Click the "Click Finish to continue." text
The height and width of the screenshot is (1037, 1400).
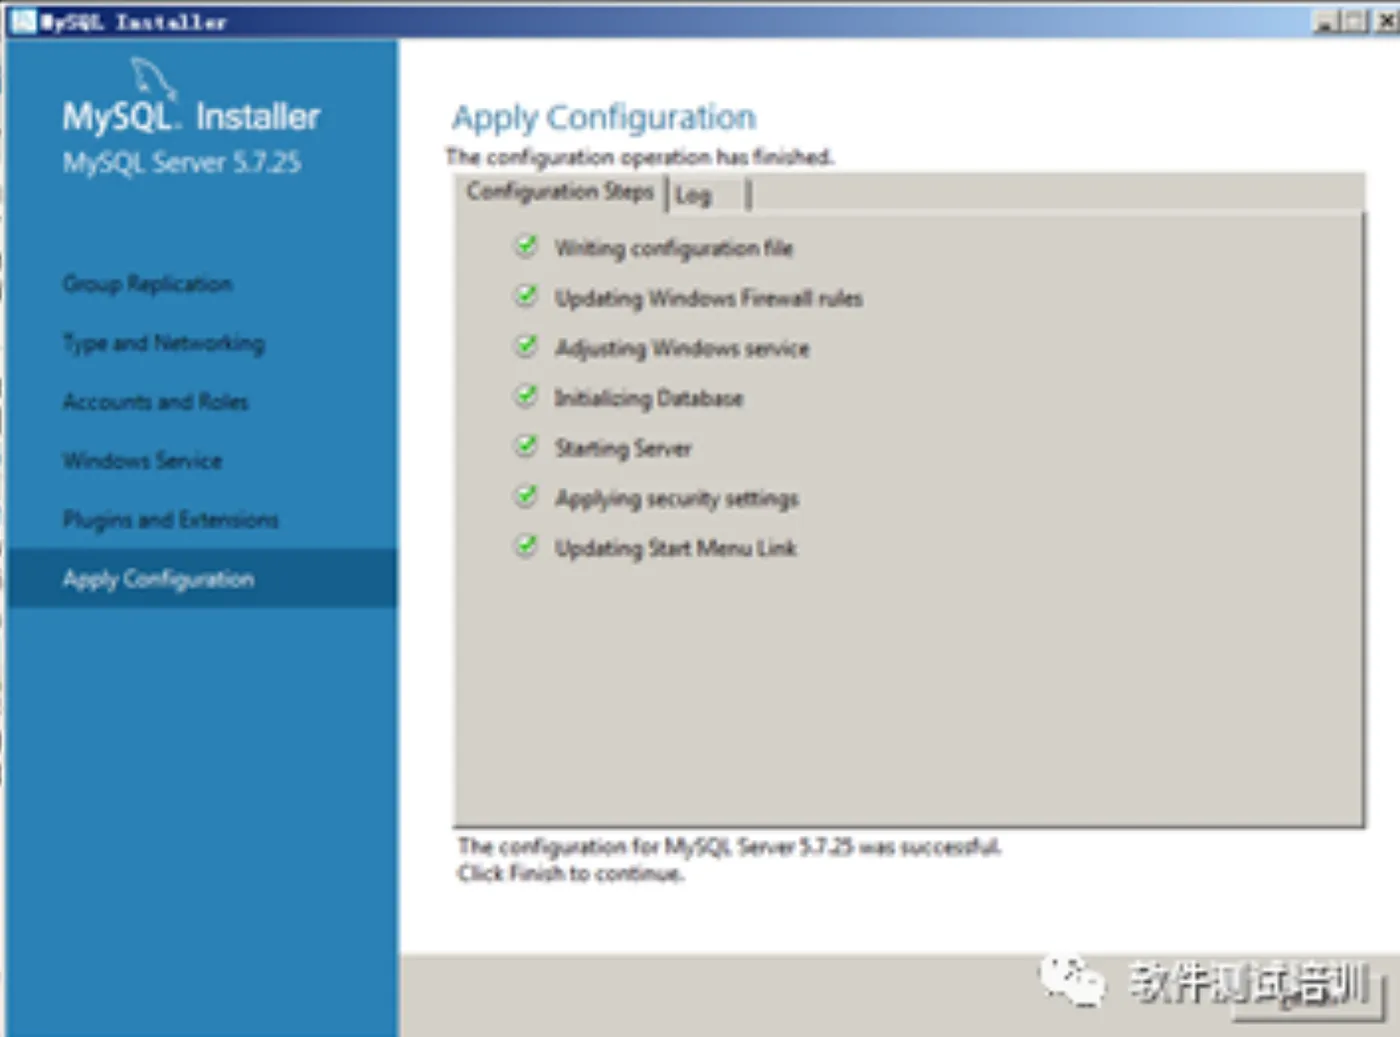point(571,873)
